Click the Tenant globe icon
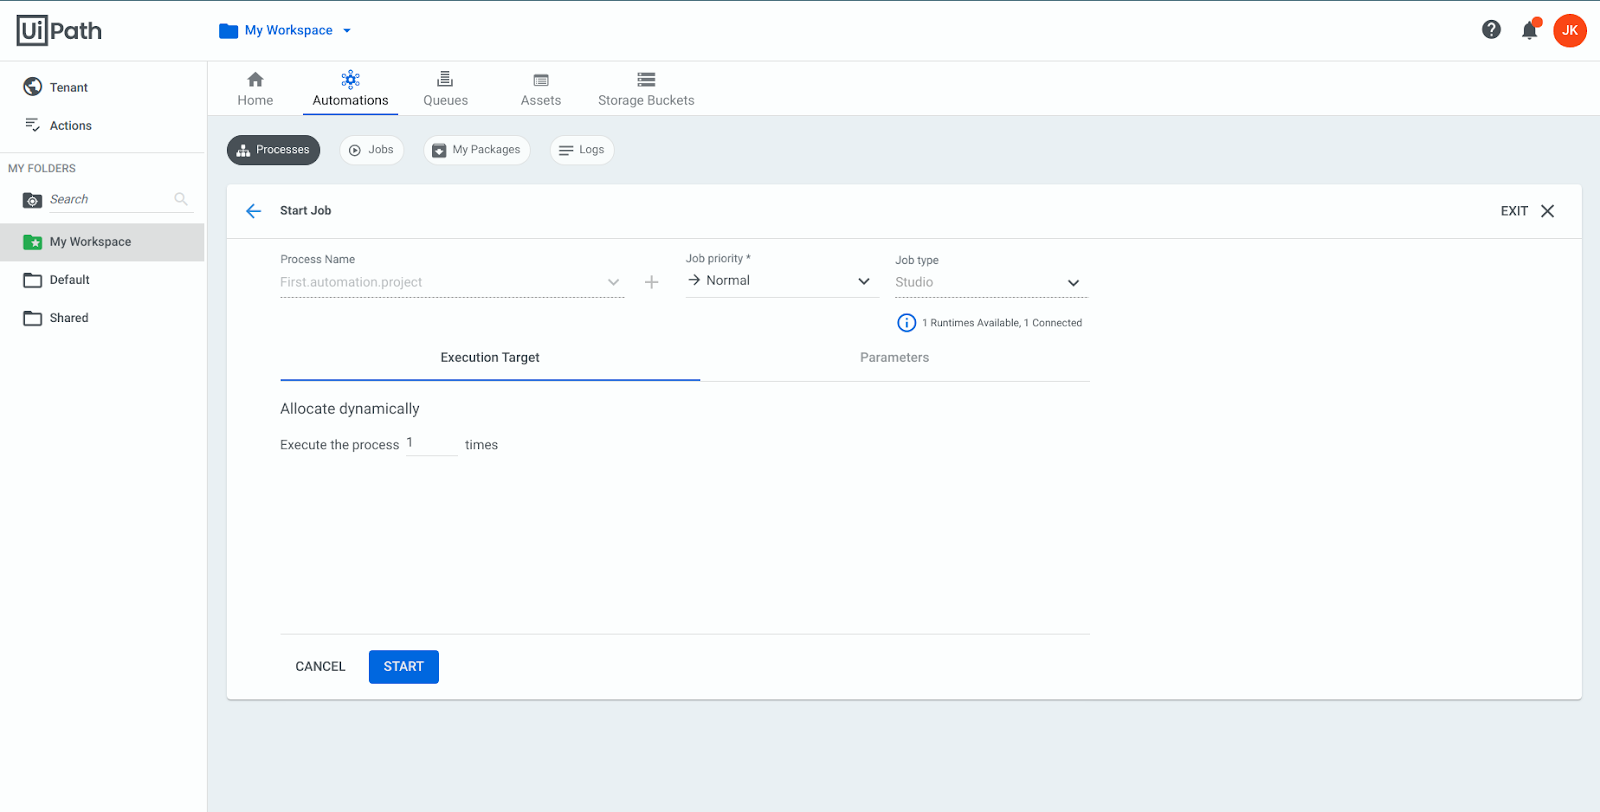This screenshot has height=812, width=1600. point(33,87)
